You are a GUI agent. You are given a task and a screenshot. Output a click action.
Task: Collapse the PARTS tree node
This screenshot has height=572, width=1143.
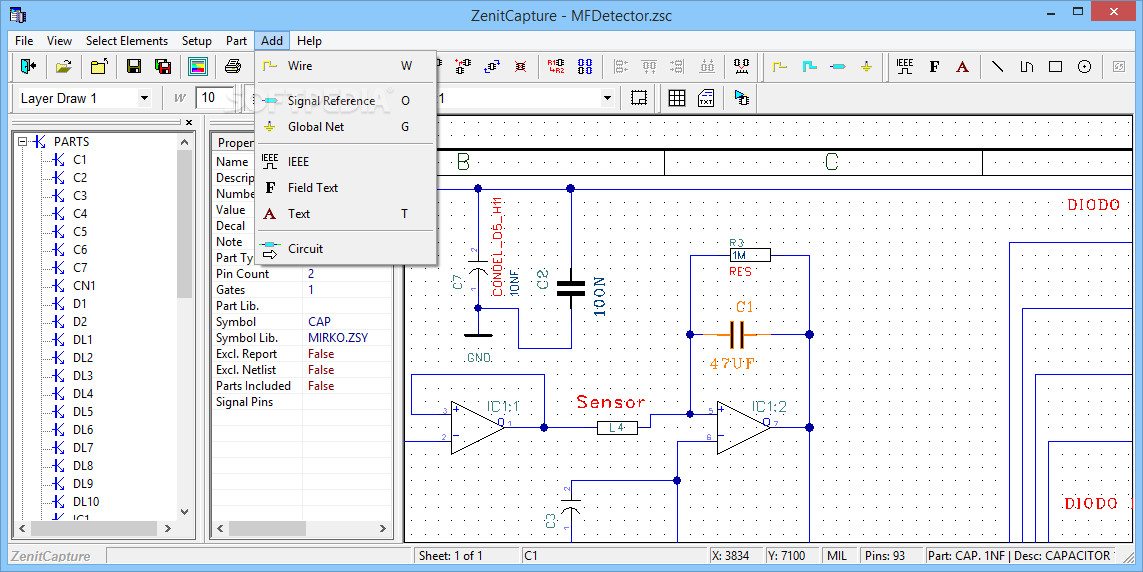click(23, 141)
